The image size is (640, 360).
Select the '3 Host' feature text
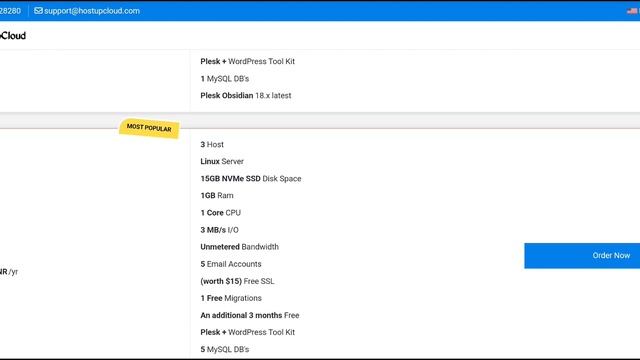pyautogui.click(x=212, y=144)
